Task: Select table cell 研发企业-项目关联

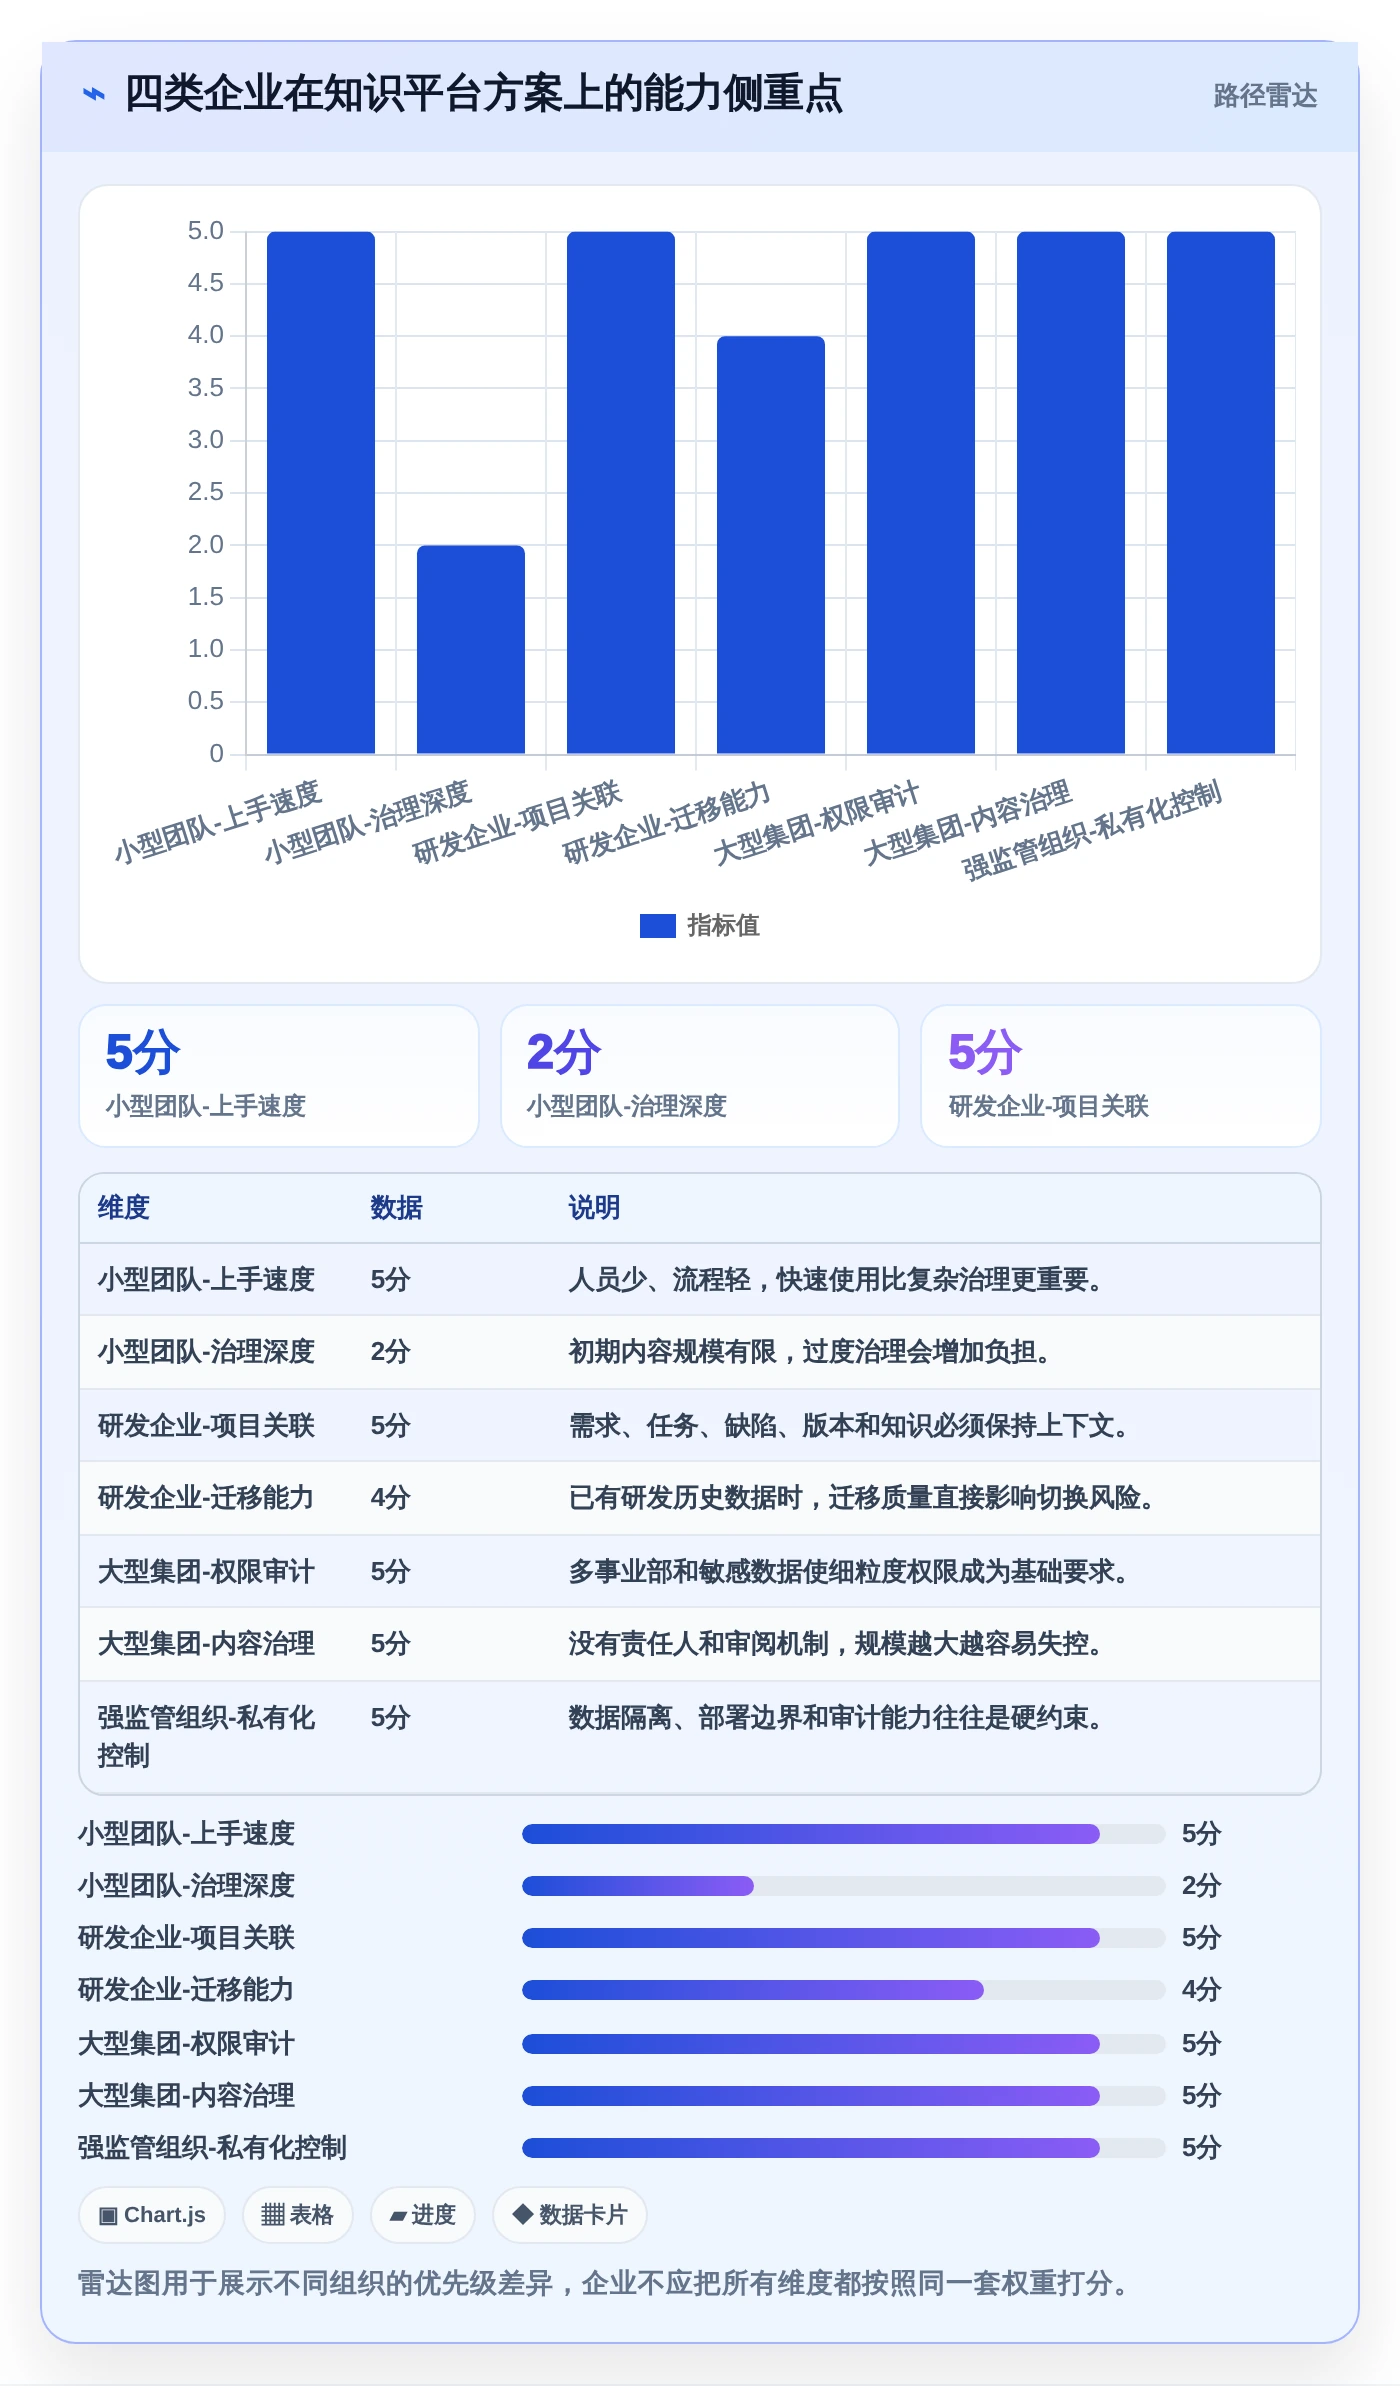Action: [206, 1426]
